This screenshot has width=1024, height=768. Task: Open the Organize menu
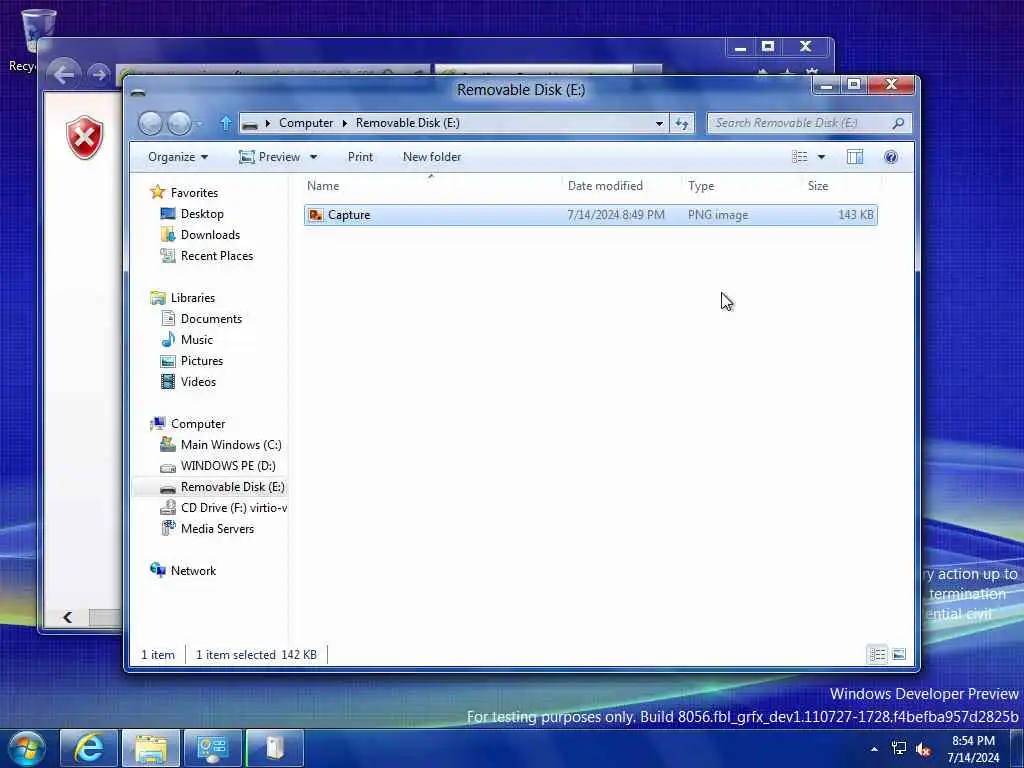178,157
